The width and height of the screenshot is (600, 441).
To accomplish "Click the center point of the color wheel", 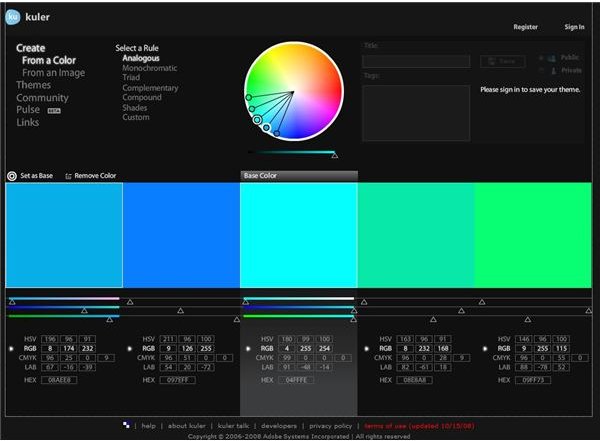I will [x=293, y=92].
